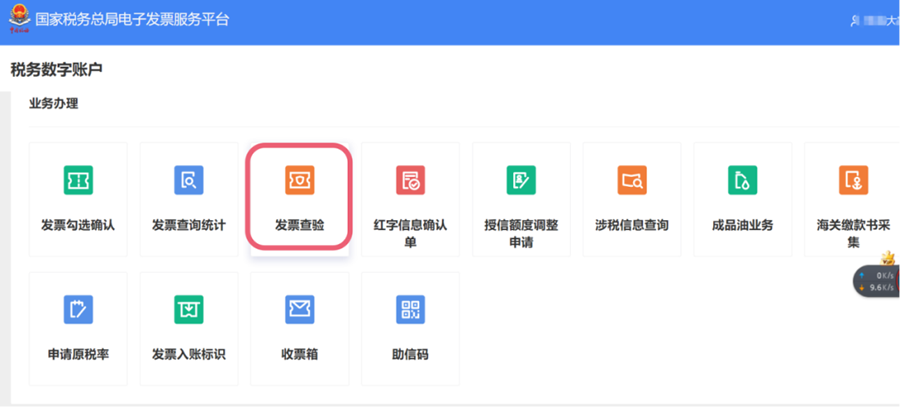Click the 发票查验 text label
This screenshot has width=900, height=407.
click(x=299, y=225)
